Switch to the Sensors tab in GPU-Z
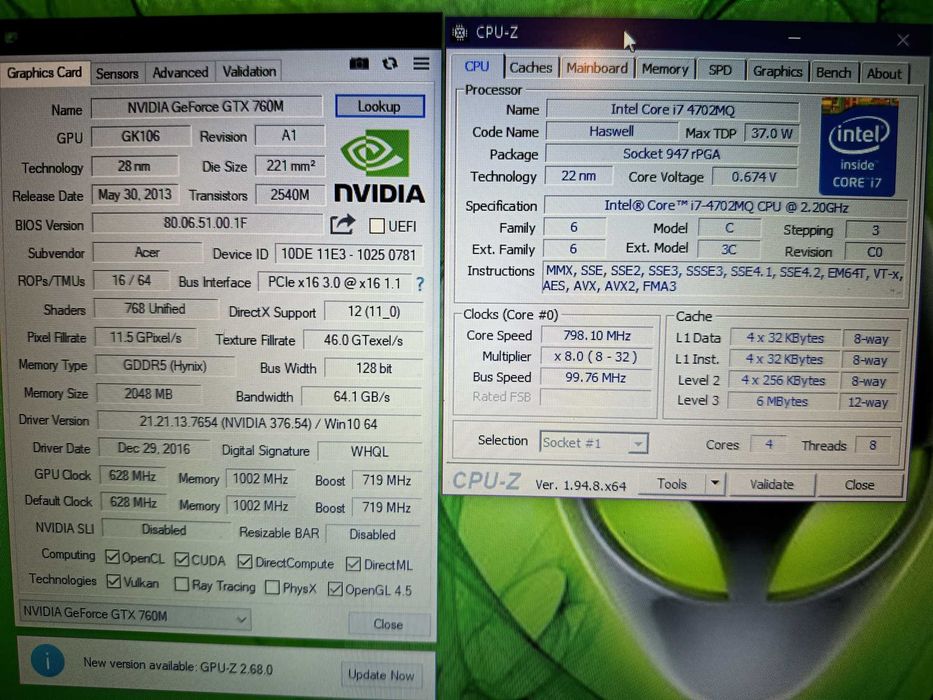Screen dimensions: 933x700 [117, 73]
